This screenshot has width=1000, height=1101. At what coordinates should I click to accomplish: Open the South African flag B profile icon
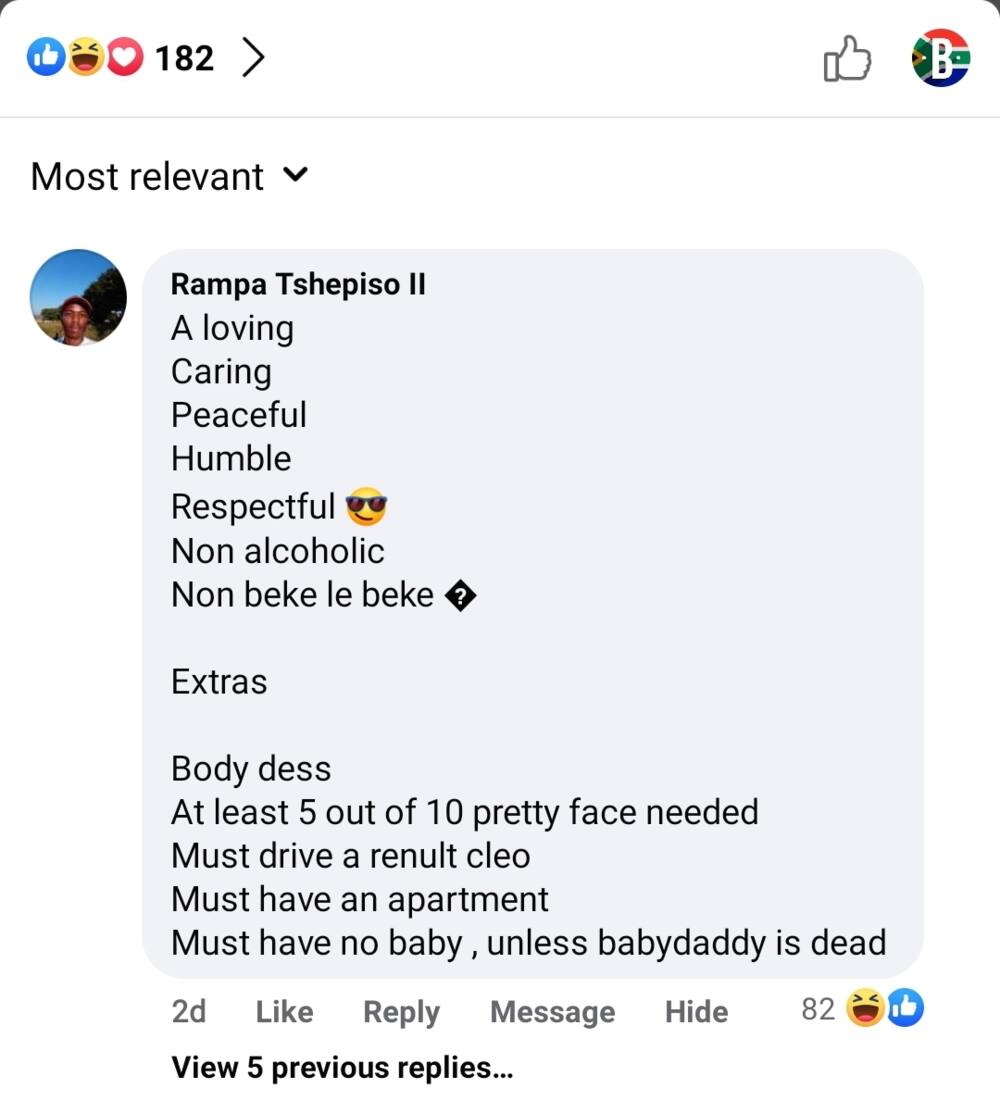[941, 58]
